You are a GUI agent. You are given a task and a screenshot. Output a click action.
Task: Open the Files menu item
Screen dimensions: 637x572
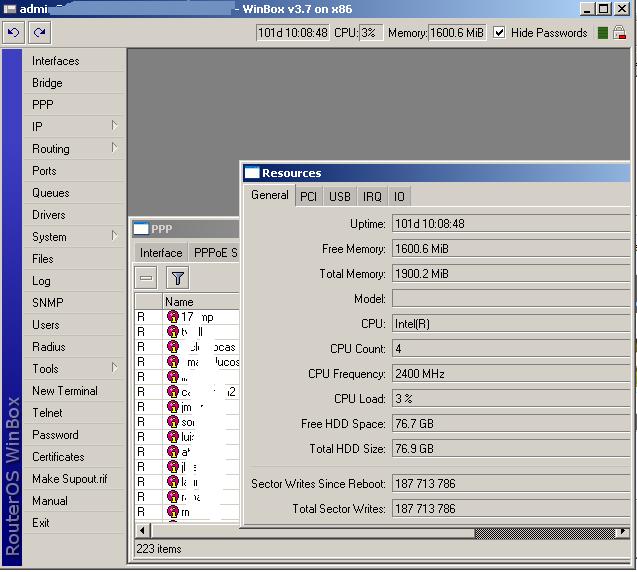(x=43, y=259)
